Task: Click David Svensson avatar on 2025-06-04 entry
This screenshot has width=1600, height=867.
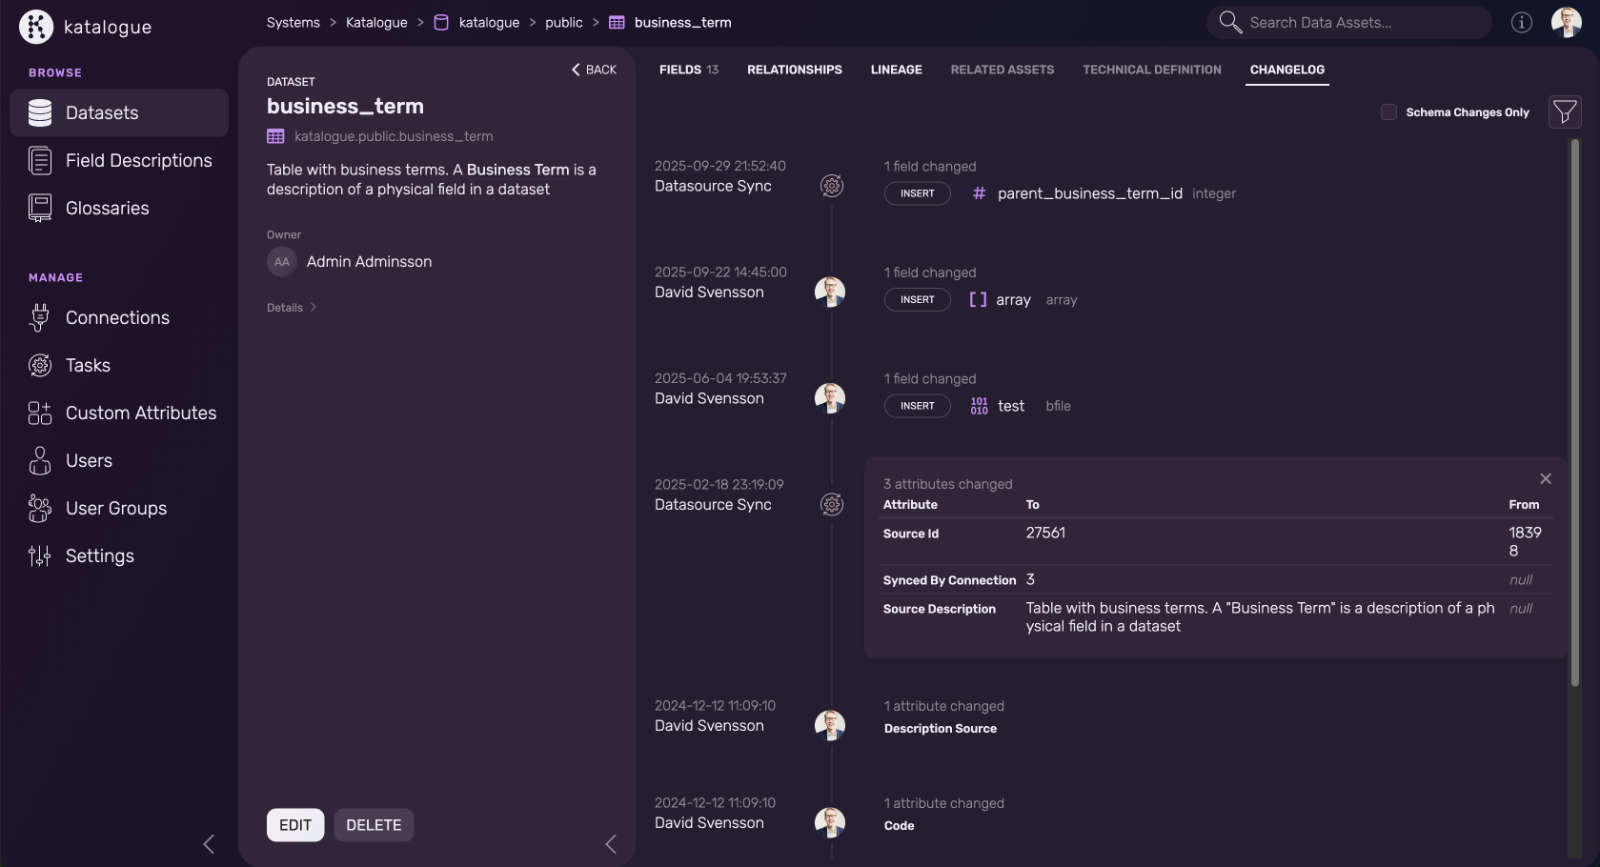Action: (x=830, y=398)
